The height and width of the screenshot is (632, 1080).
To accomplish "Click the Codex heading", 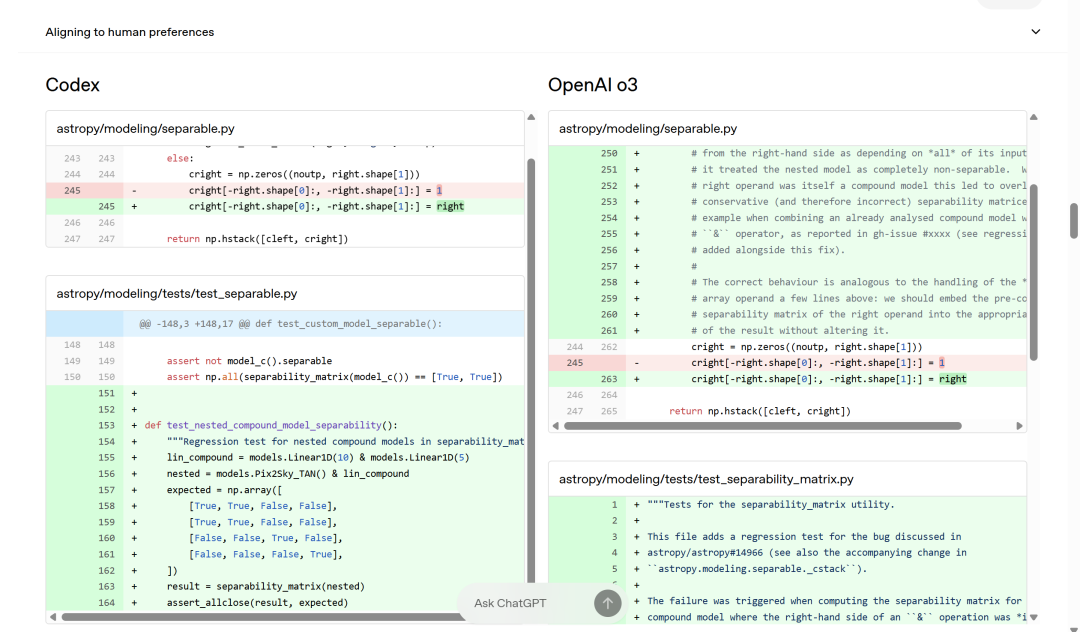I will click(72, 85).
